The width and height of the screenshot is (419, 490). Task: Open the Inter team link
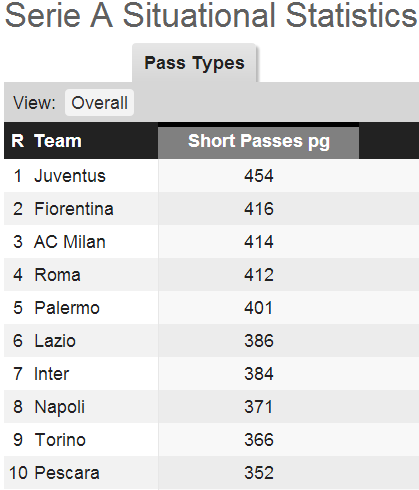coord(52,374)
